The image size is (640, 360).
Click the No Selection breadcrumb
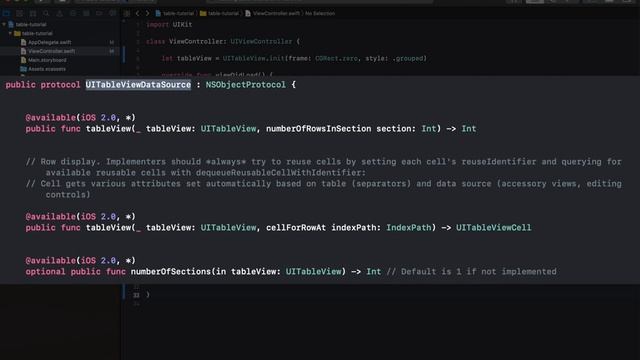tap(320, 13)
